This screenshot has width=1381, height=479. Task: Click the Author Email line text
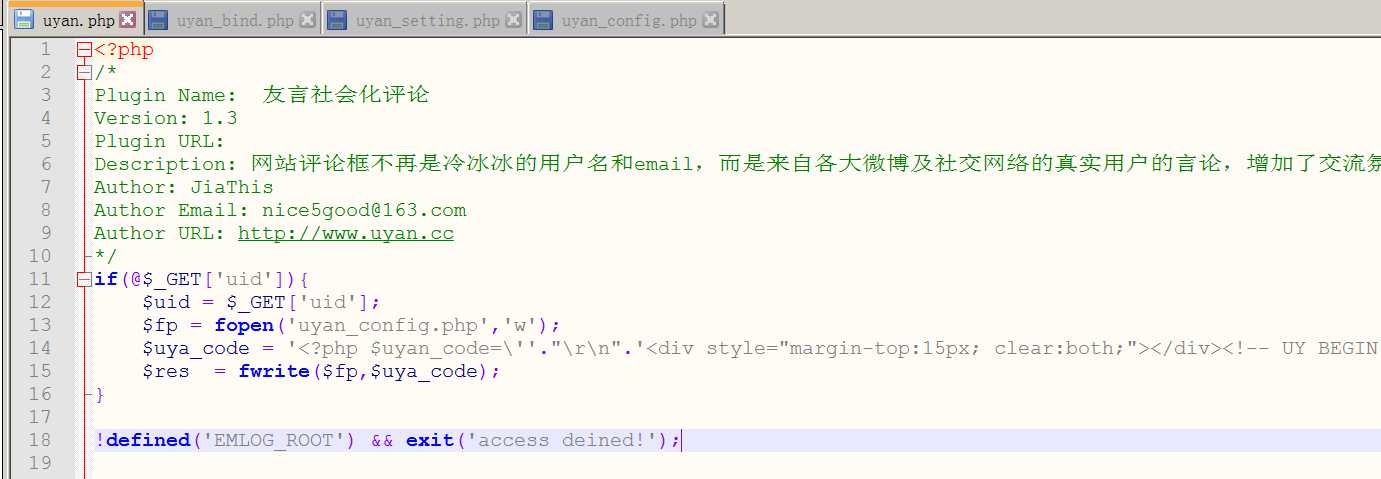point(280,211)
